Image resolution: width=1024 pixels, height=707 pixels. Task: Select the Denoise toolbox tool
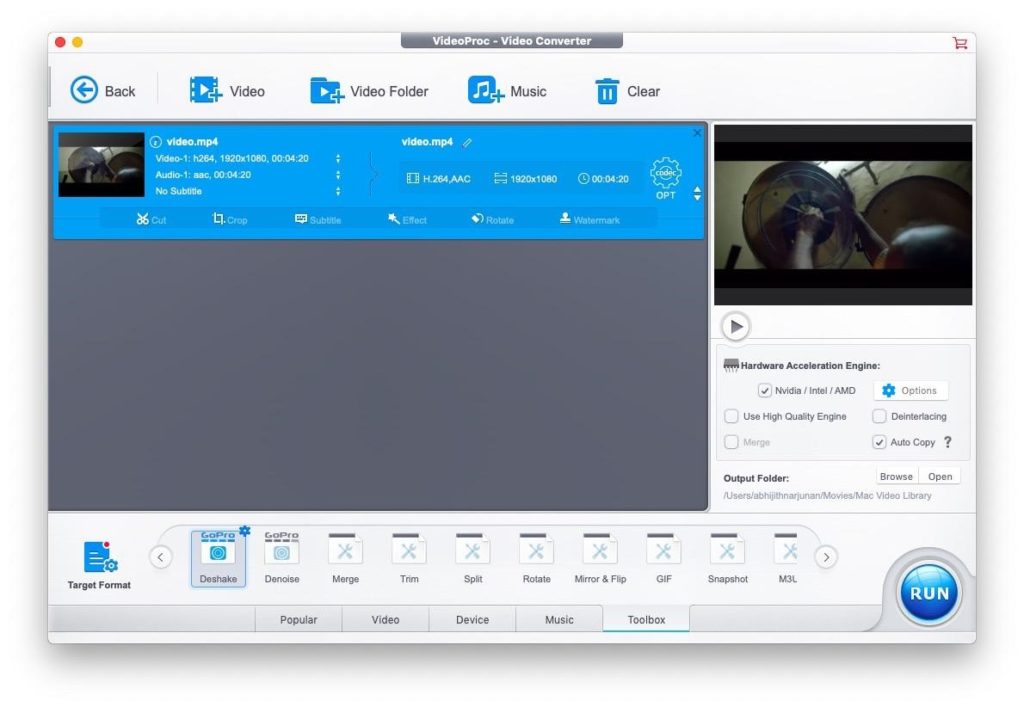coord(281,557)
